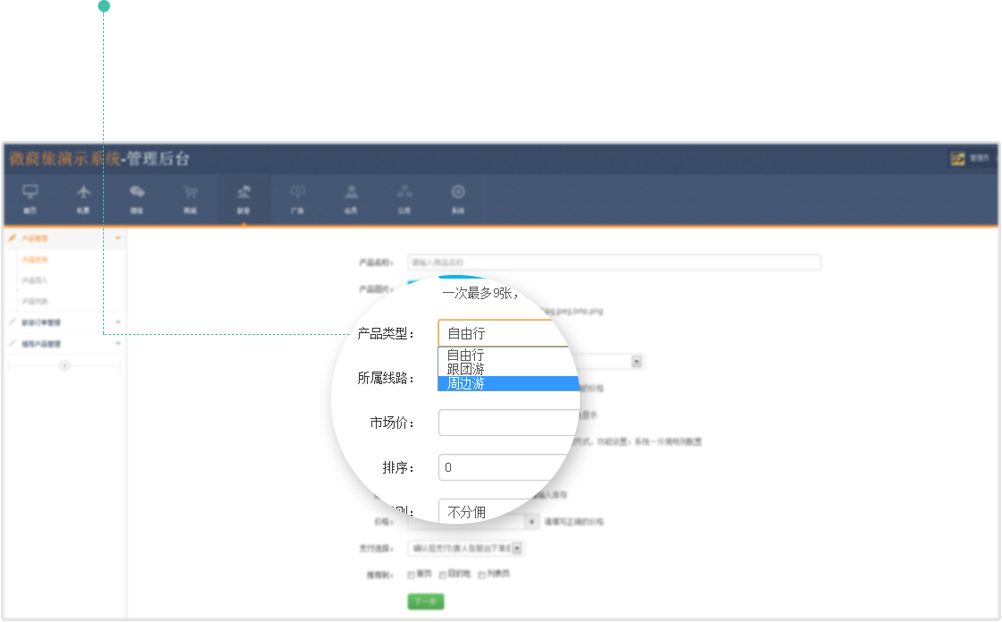
Task: Click the org-chart icon in navbar
Action: 404,192
